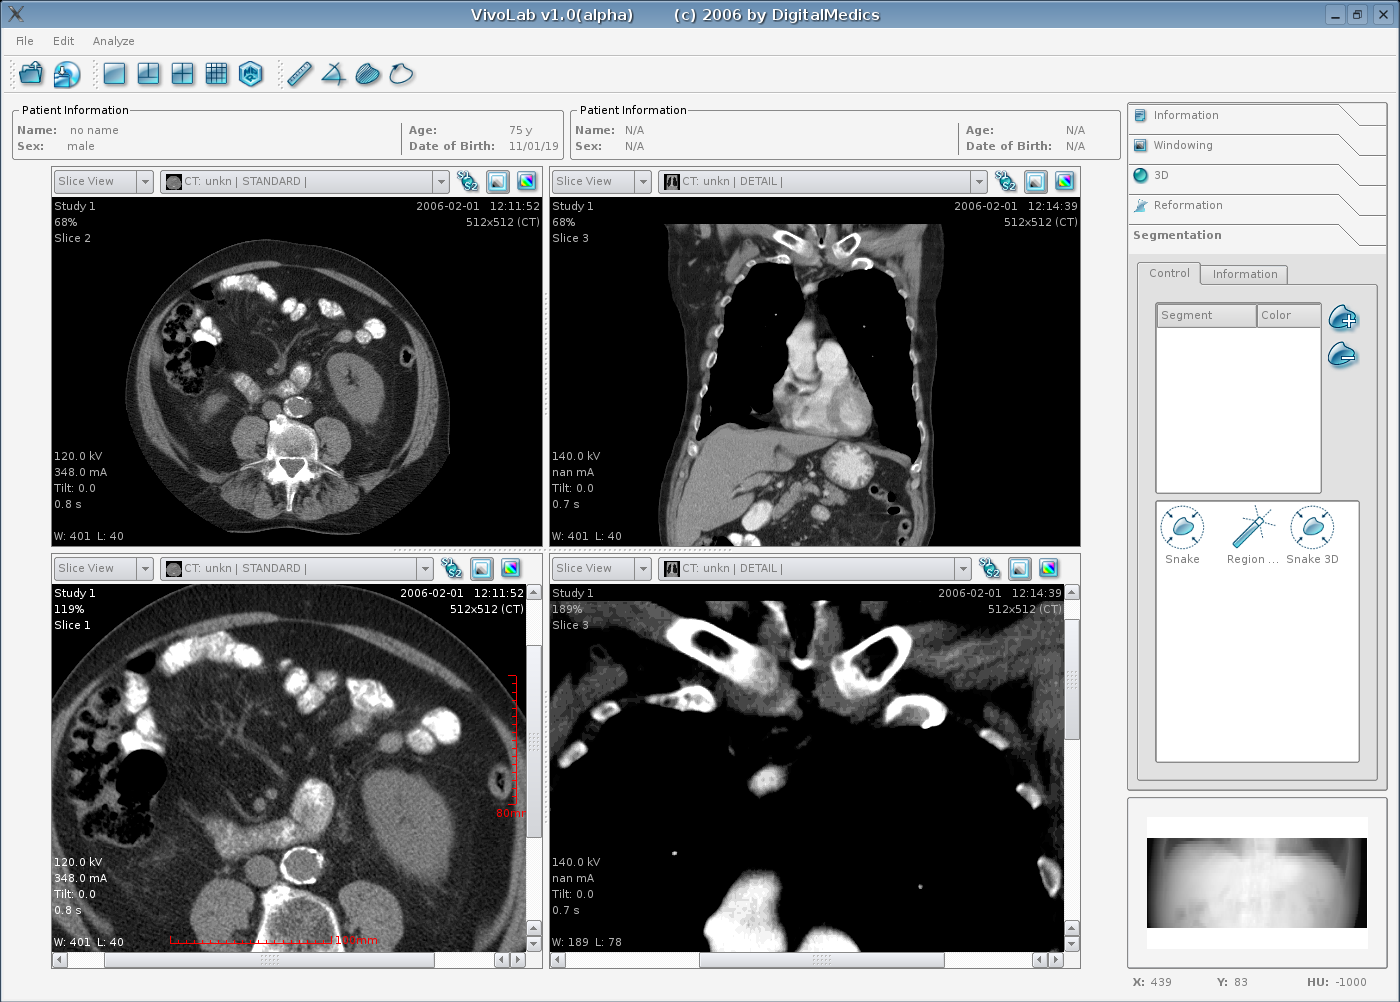Click the color map icon in top-left viewer
Image resolution: width=1400 pixels, height=1002 pixels.
click(x=527, y=181)
